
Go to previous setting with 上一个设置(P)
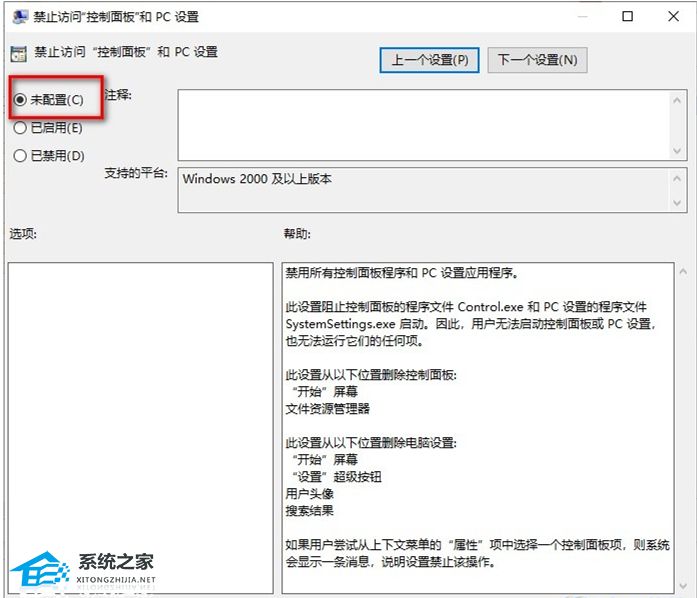coord(430,60)
